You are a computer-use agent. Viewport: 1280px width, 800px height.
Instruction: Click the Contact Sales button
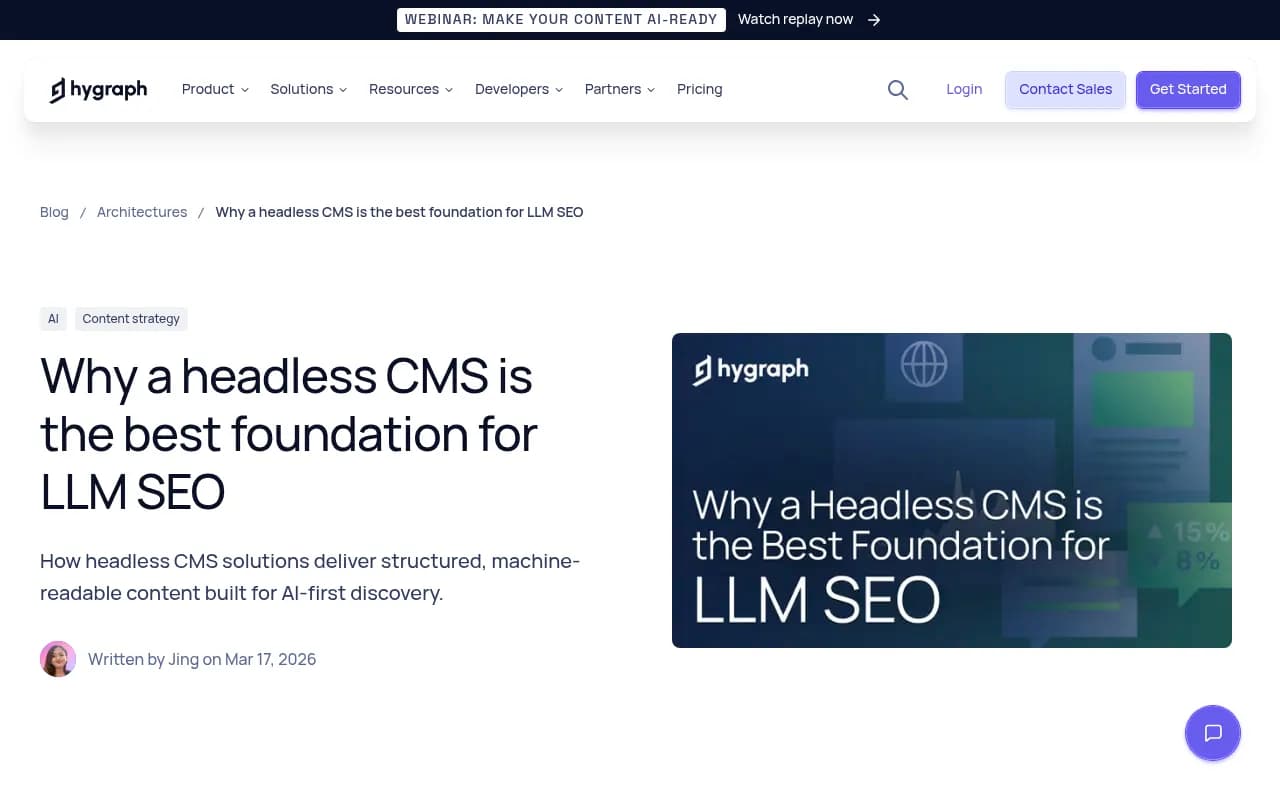(x=1065, y=89)
